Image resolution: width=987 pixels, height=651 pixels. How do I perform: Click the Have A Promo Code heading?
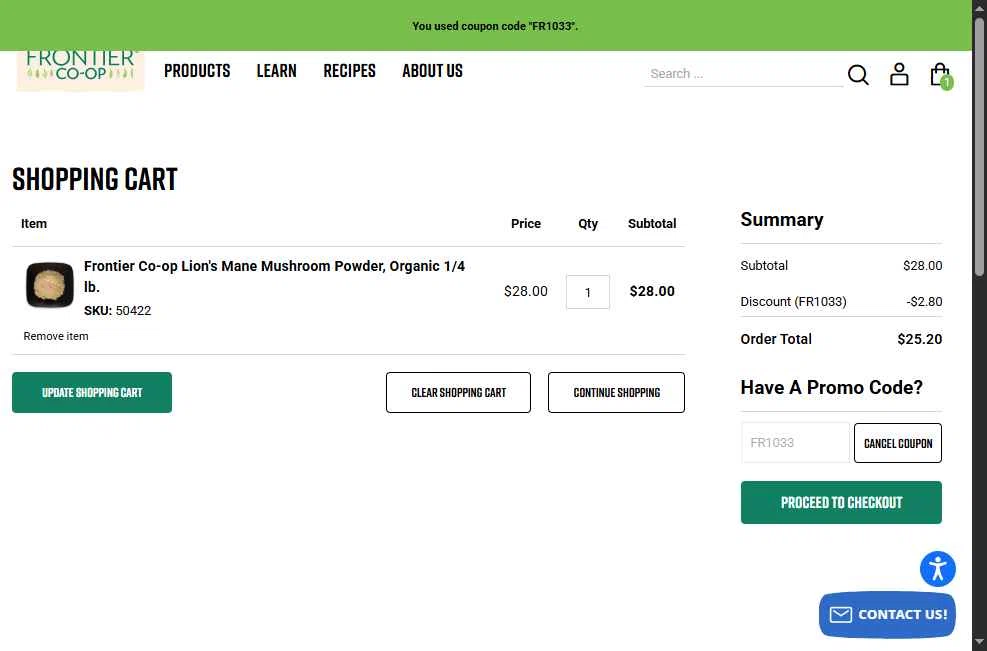pyautogui.click(x=832, y=387)
